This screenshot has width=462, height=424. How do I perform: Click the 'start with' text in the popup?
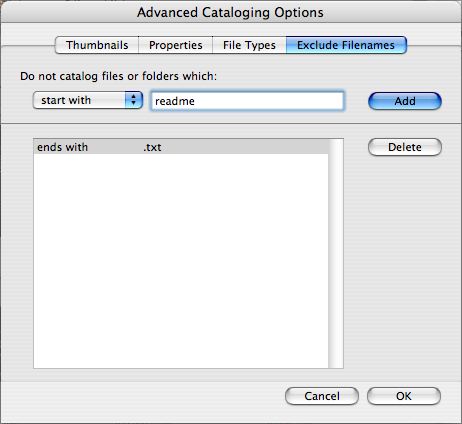click(66, 100)
